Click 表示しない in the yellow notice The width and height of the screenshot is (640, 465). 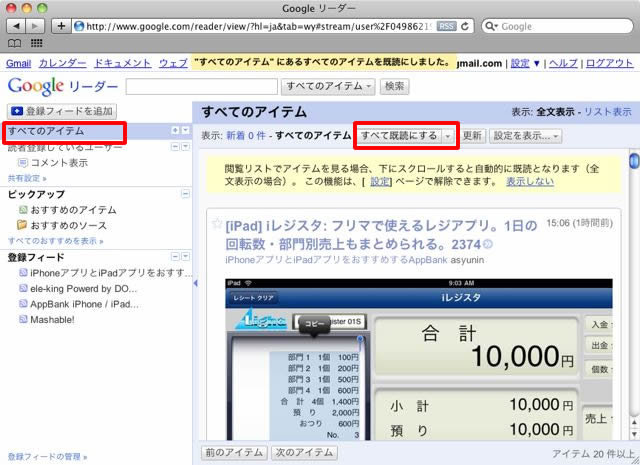click(x=530, y=181)
